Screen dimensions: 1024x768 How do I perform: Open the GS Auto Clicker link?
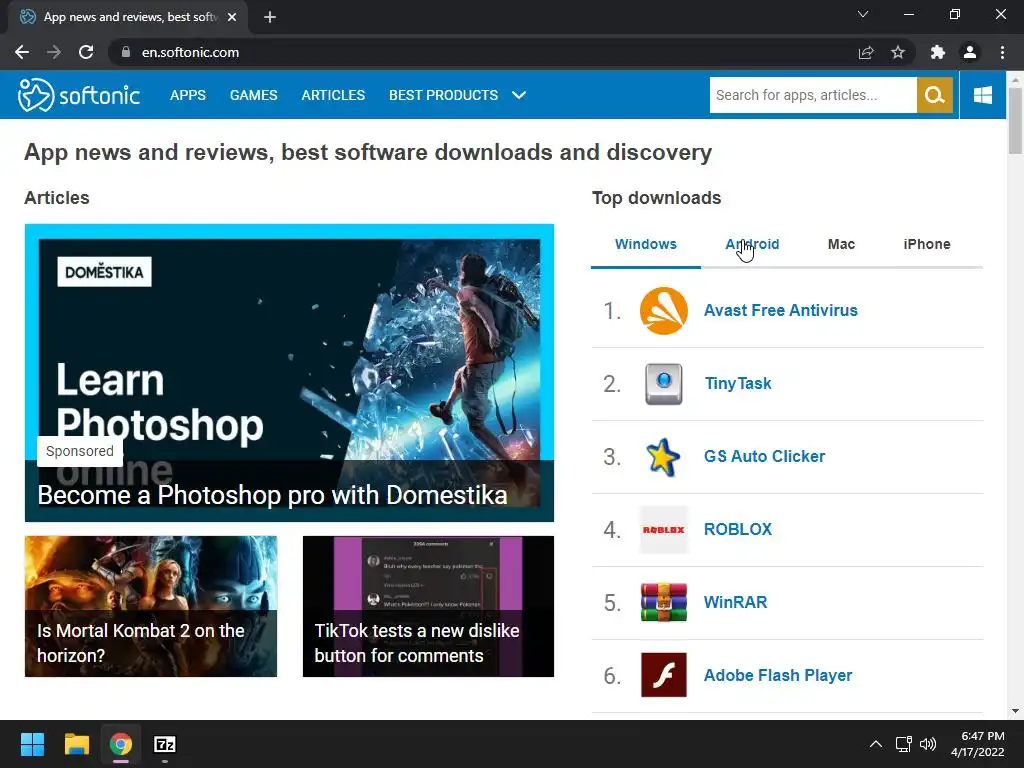tap(764, 456)
